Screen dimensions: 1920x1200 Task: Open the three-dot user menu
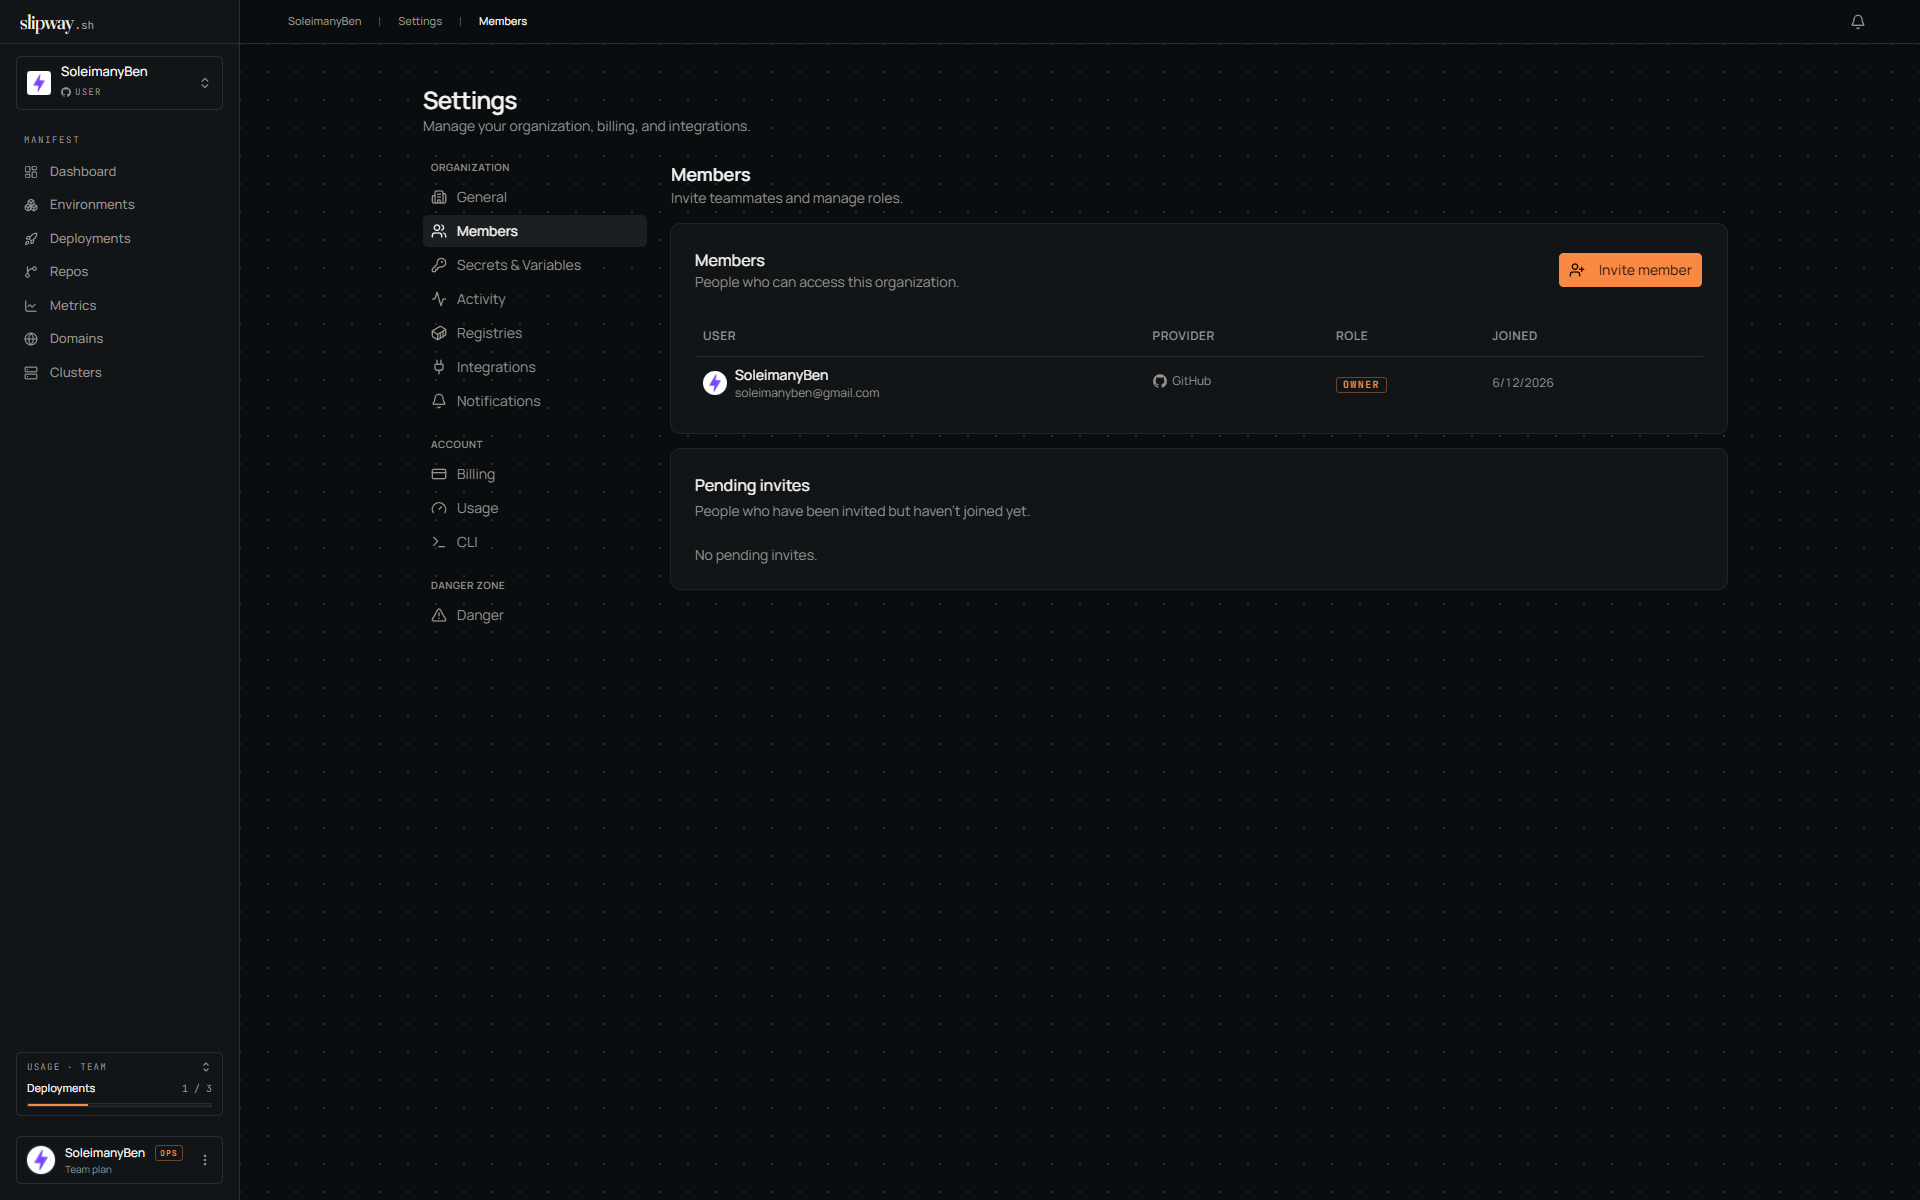pos(205,1160)
